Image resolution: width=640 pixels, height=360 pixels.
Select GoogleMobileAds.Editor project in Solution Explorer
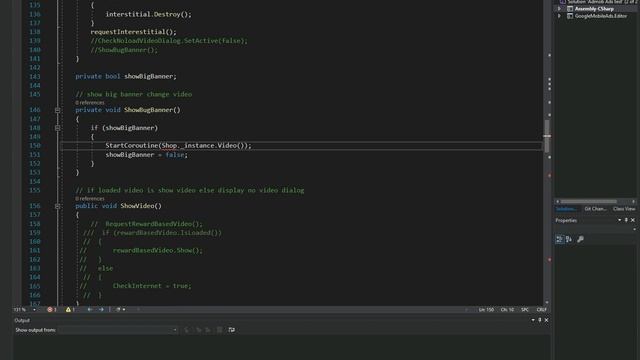601,16
